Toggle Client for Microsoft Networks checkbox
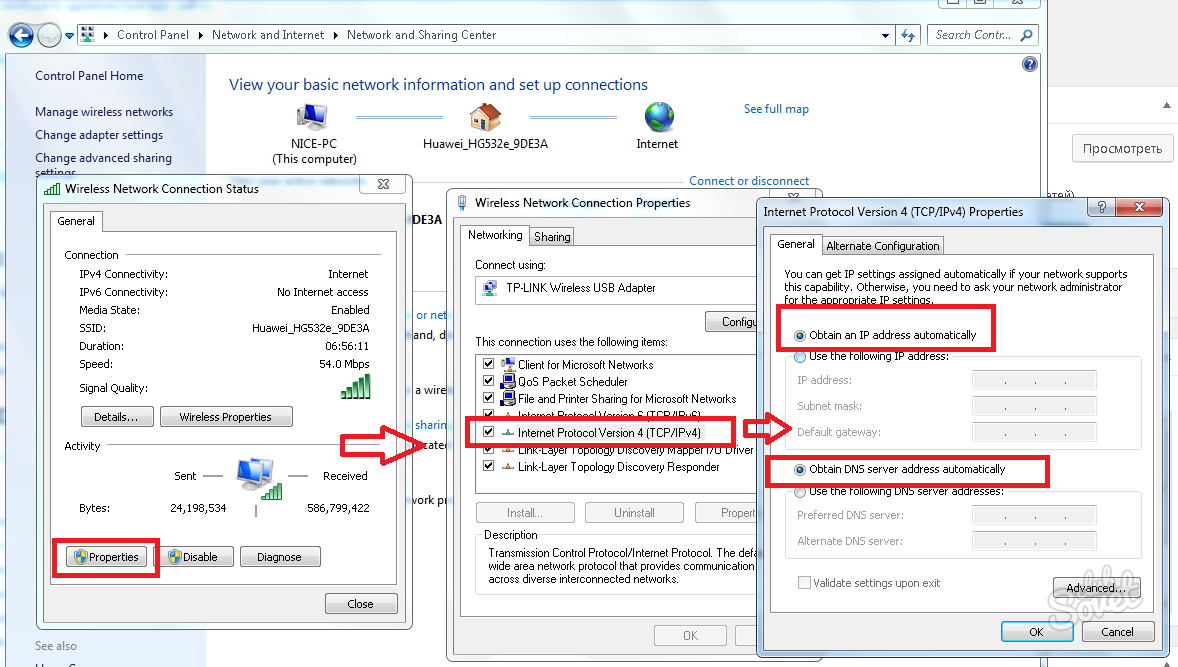The width and height of the screenshot is (1178, 667). pyautogui.click(x=488, y=364)
